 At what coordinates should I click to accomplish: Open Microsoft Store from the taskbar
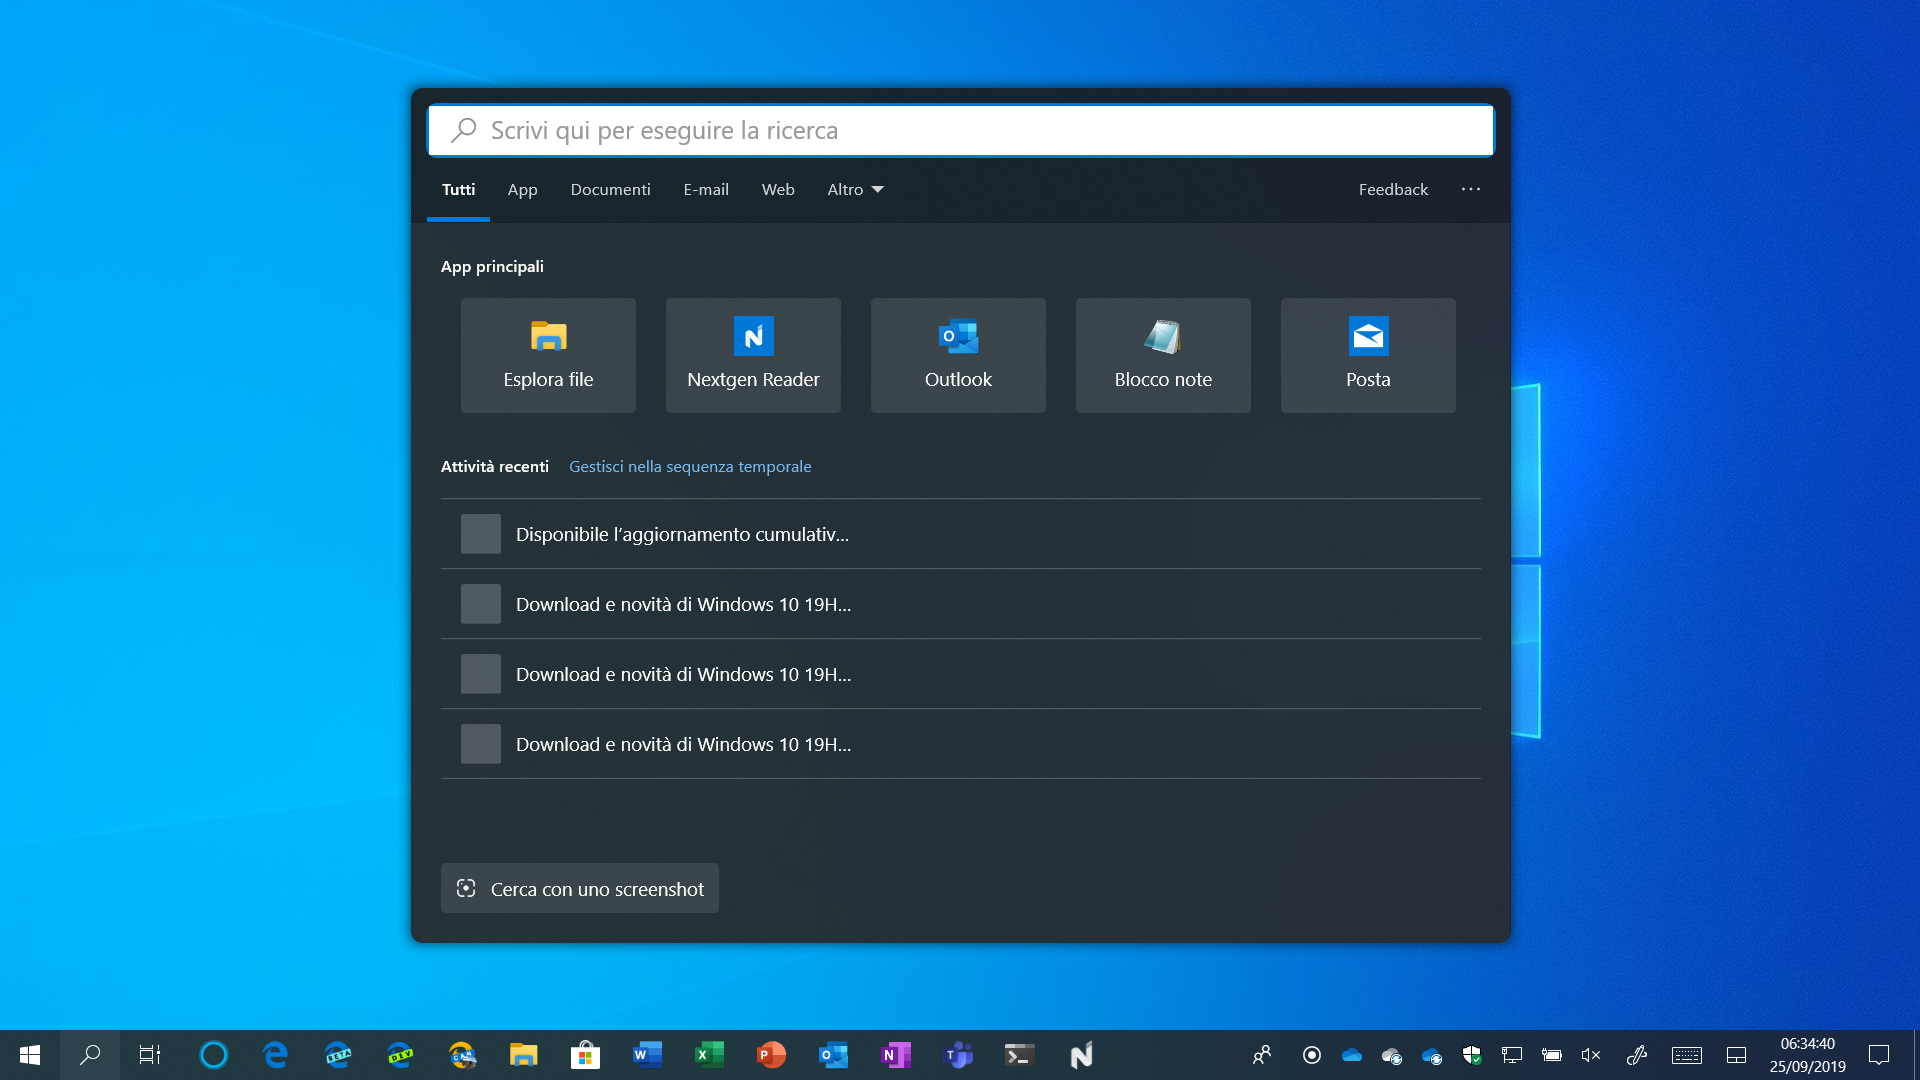click(x=585, y=1055)
